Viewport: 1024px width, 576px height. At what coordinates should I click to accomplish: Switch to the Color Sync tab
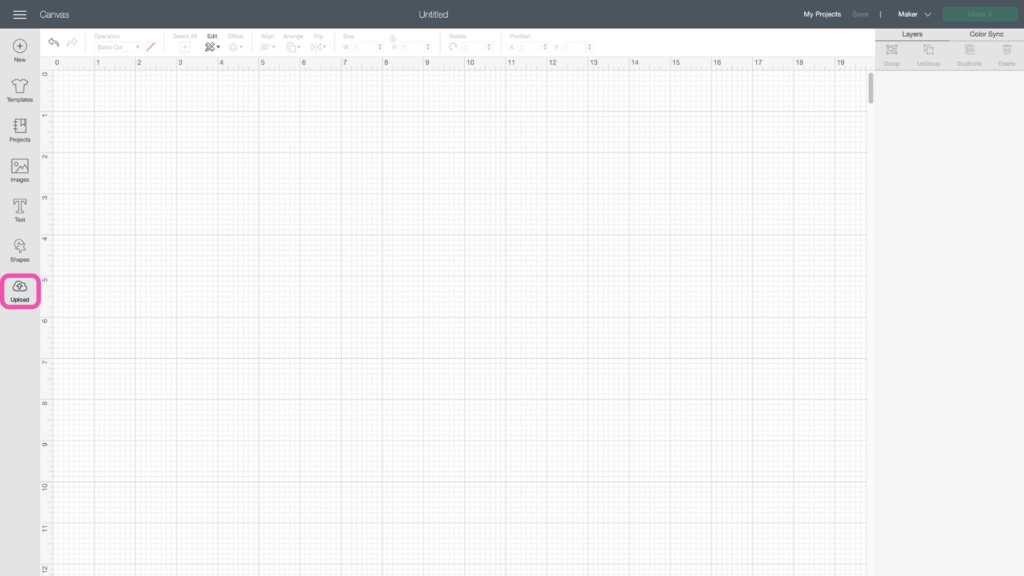pos(986,34)
